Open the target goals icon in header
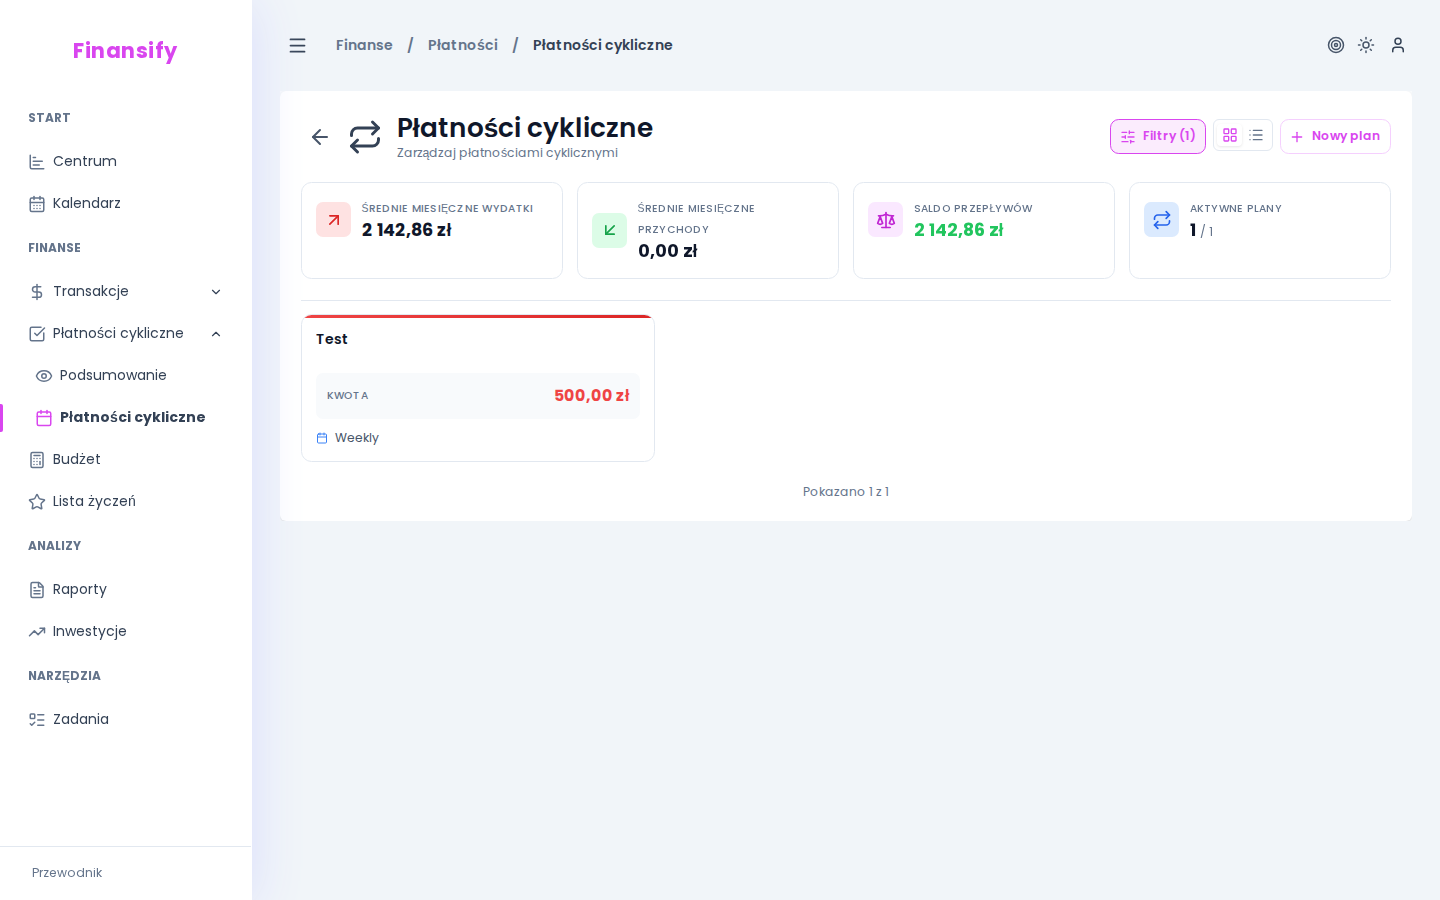 [1335, 45]
